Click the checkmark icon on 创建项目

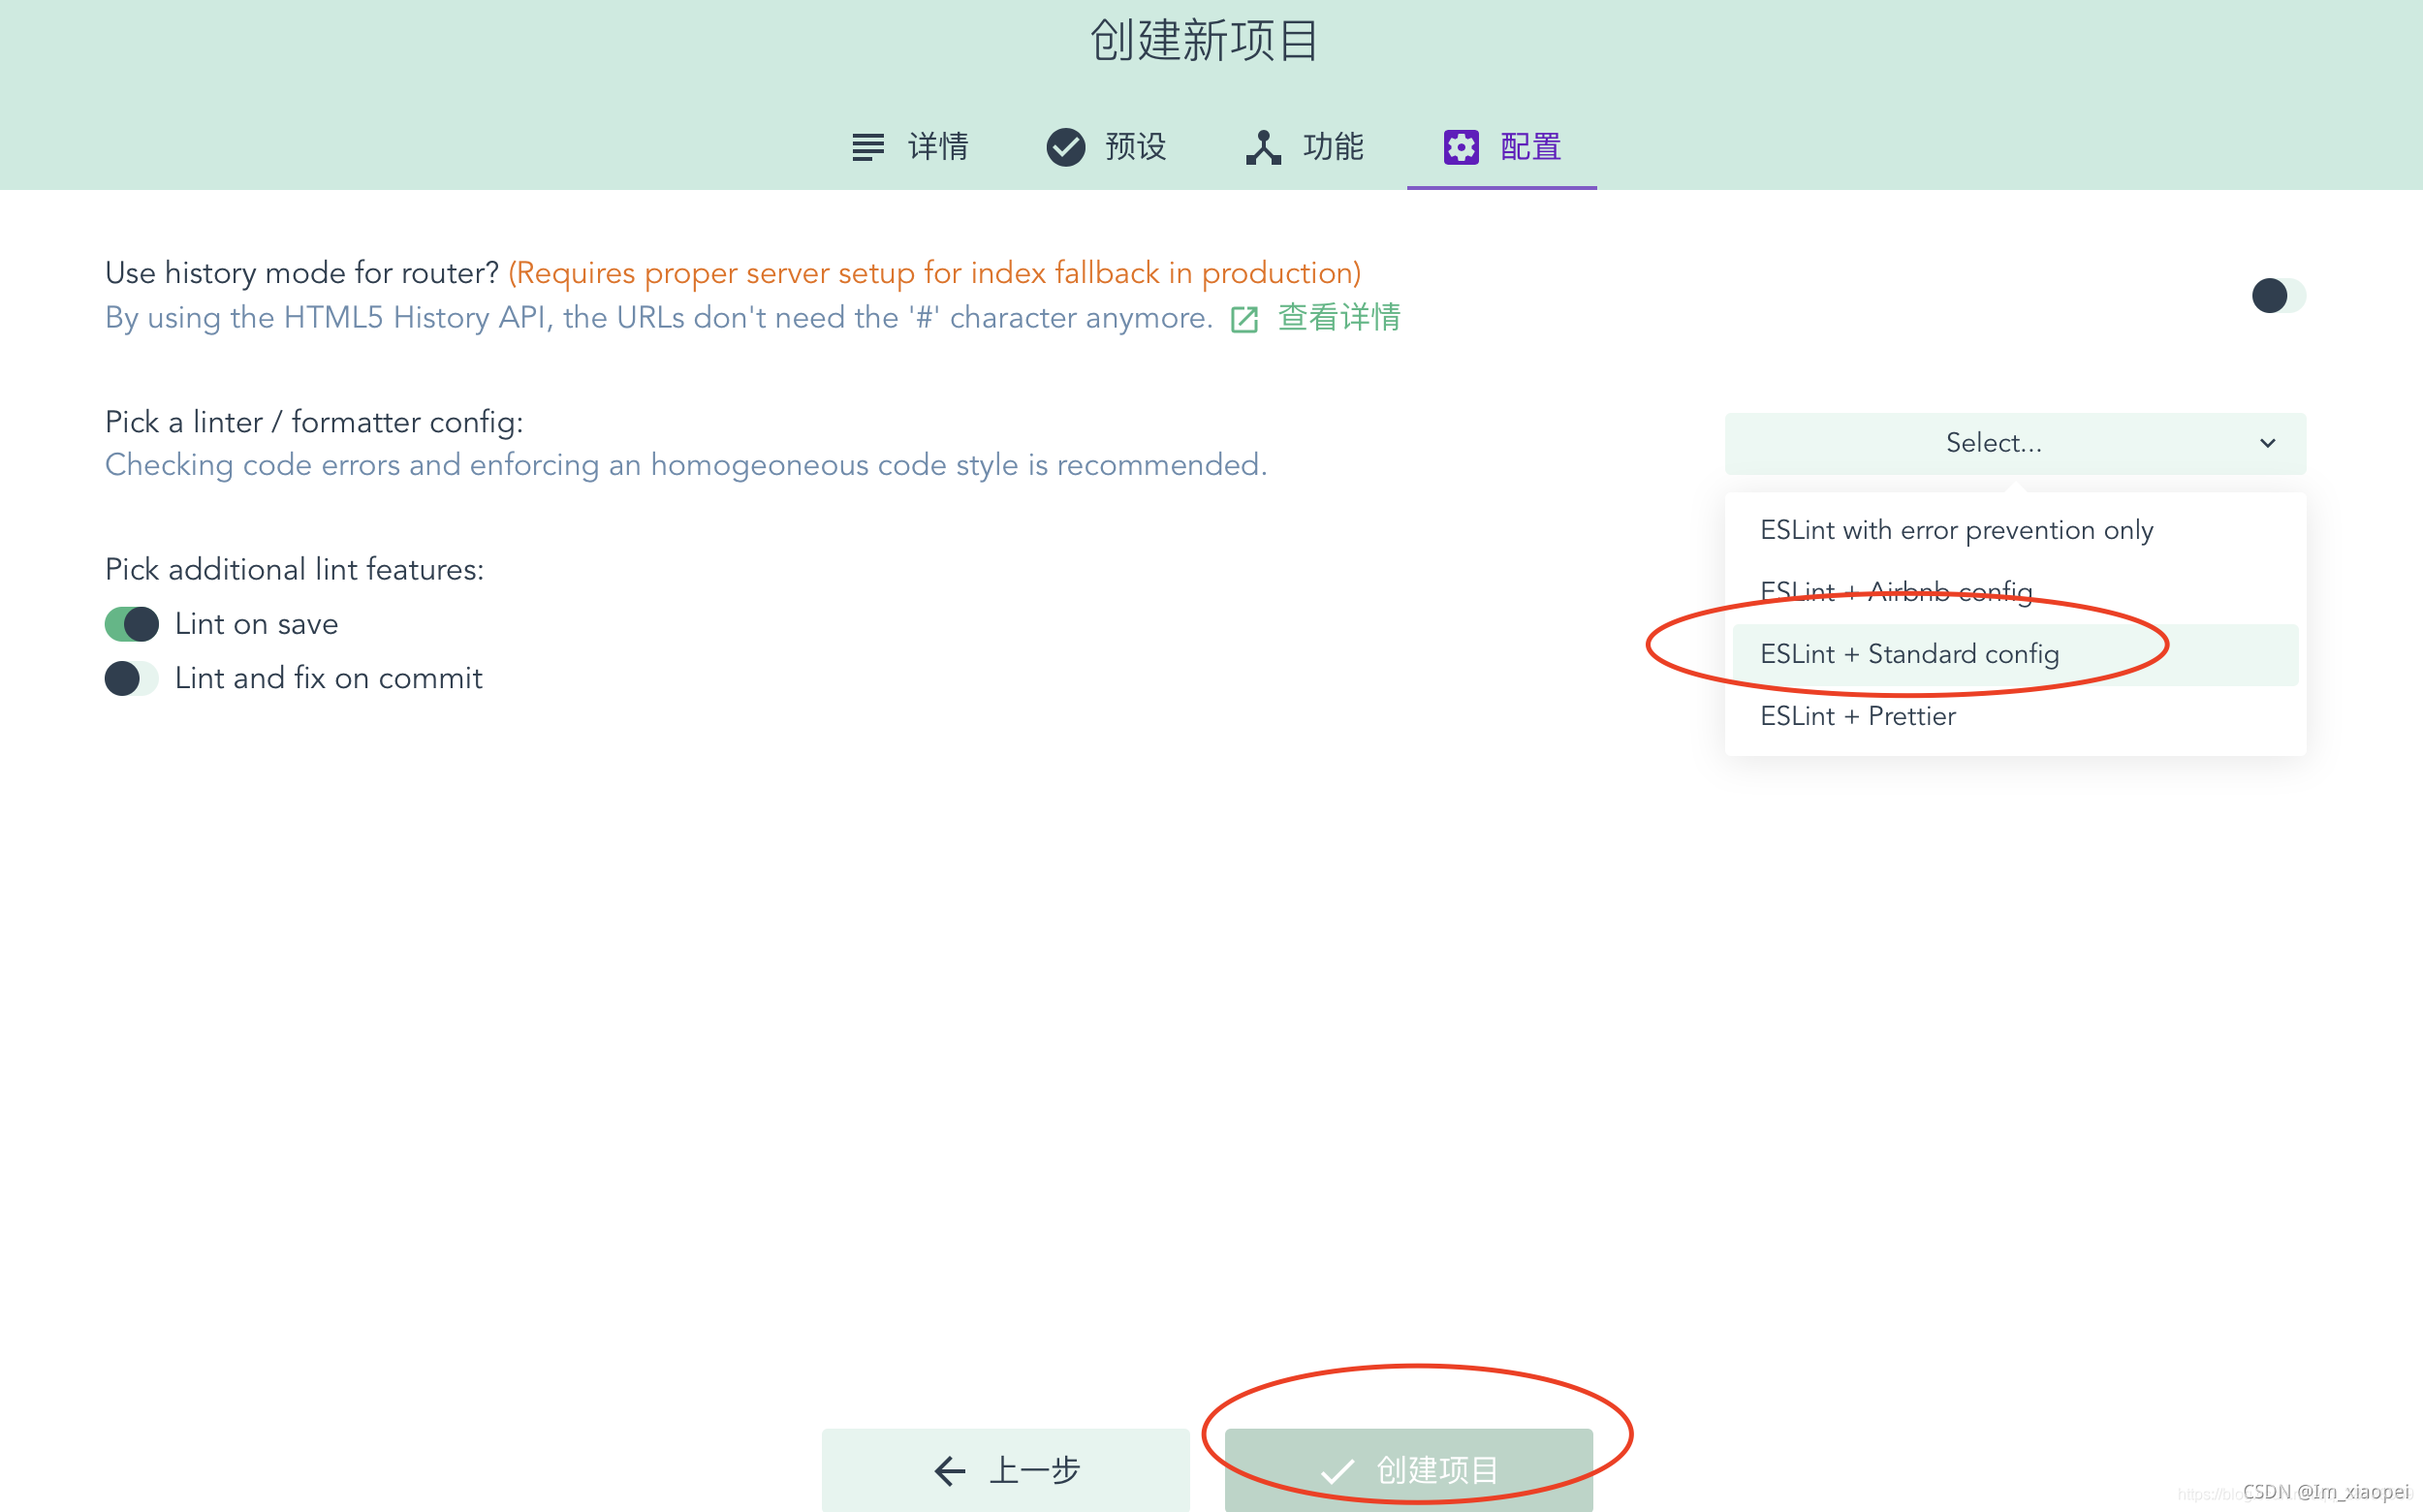(1337, 1470)
